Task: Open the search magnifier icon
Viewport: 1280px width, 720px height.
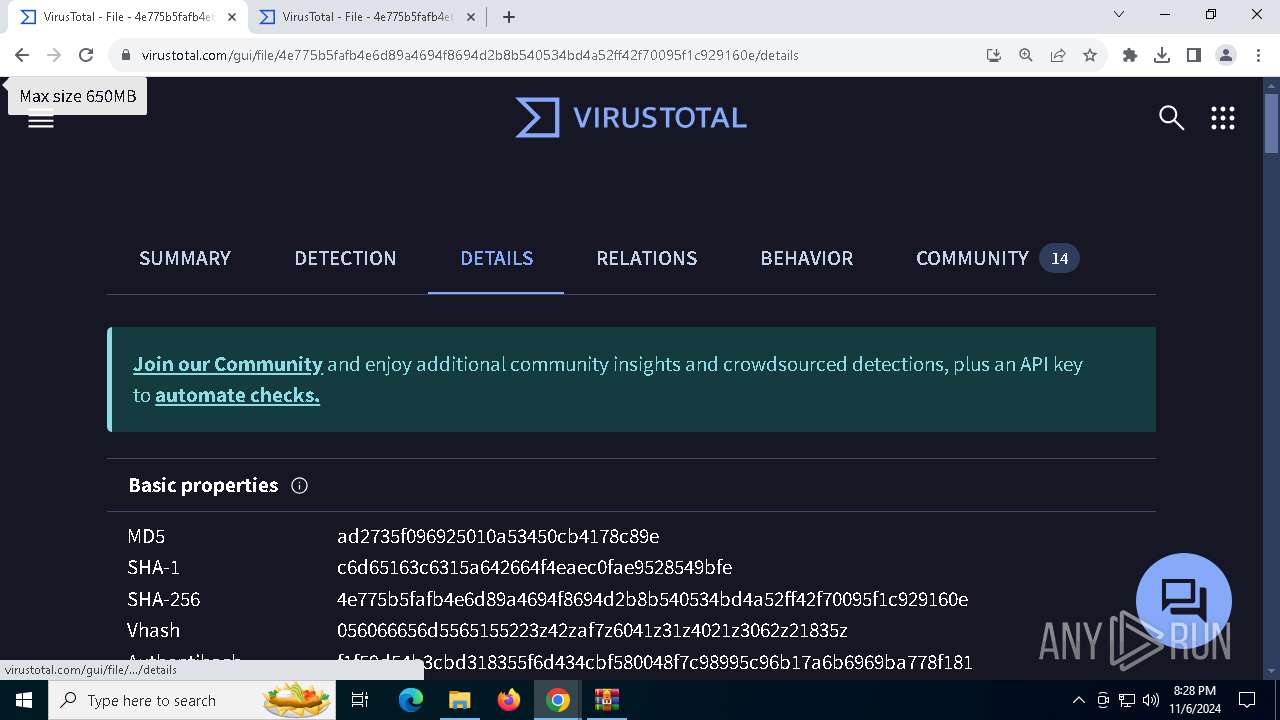Action: click(1171, 118)
